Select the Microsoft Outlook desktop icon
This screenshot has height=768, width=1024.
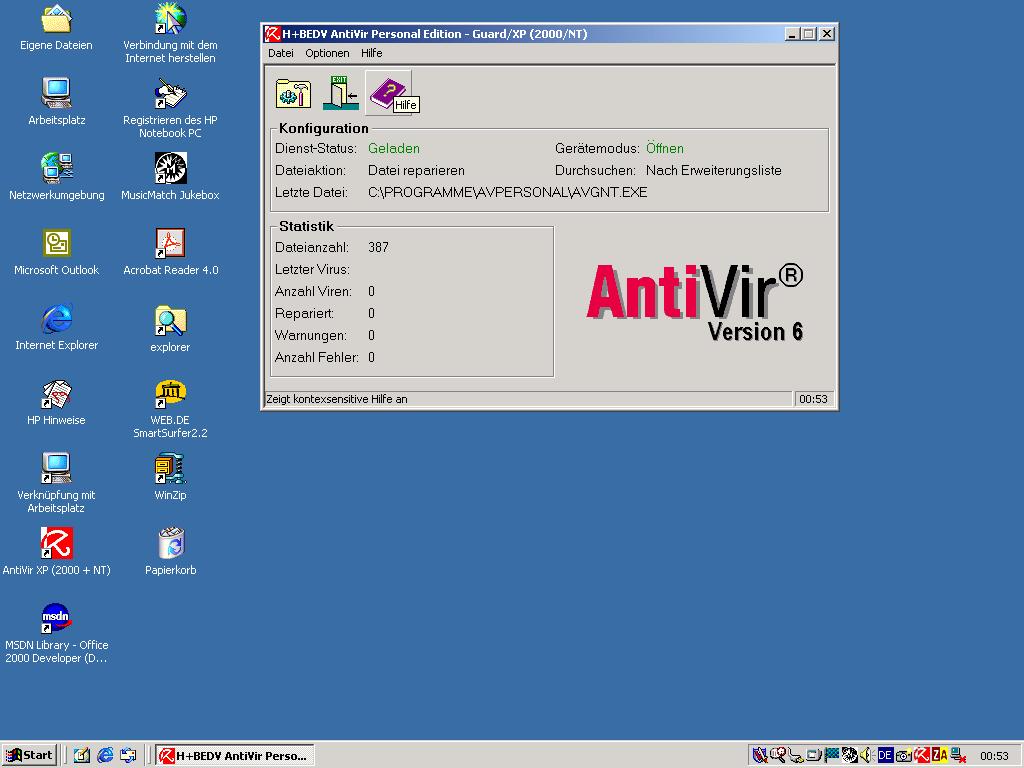57,252
